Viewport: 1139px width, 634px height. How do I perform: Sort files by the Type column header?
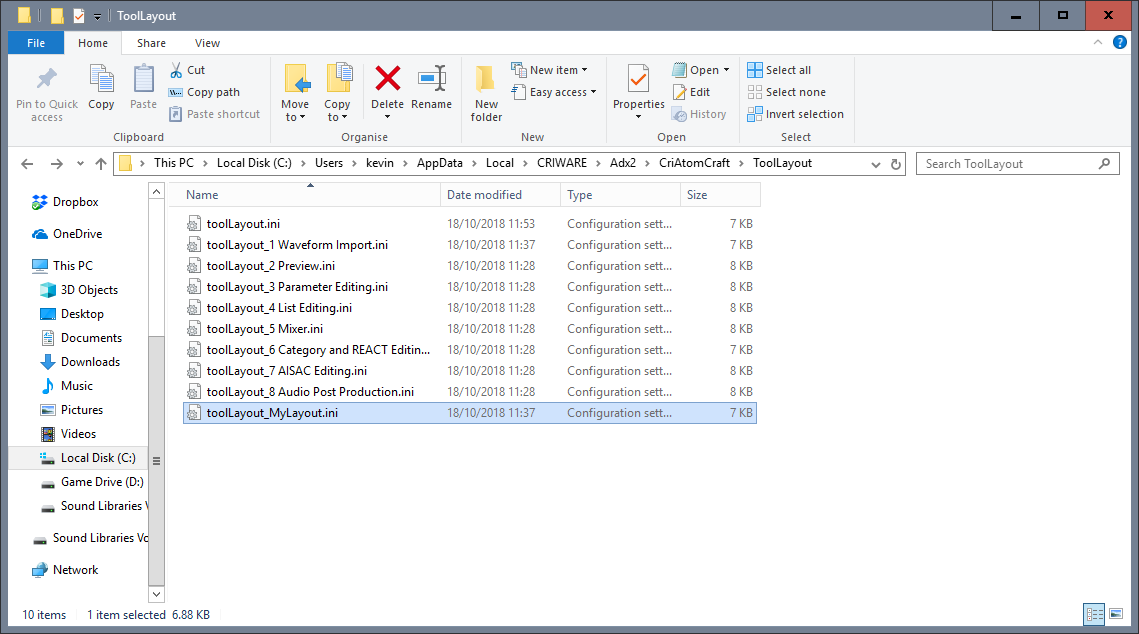point(620,195)
